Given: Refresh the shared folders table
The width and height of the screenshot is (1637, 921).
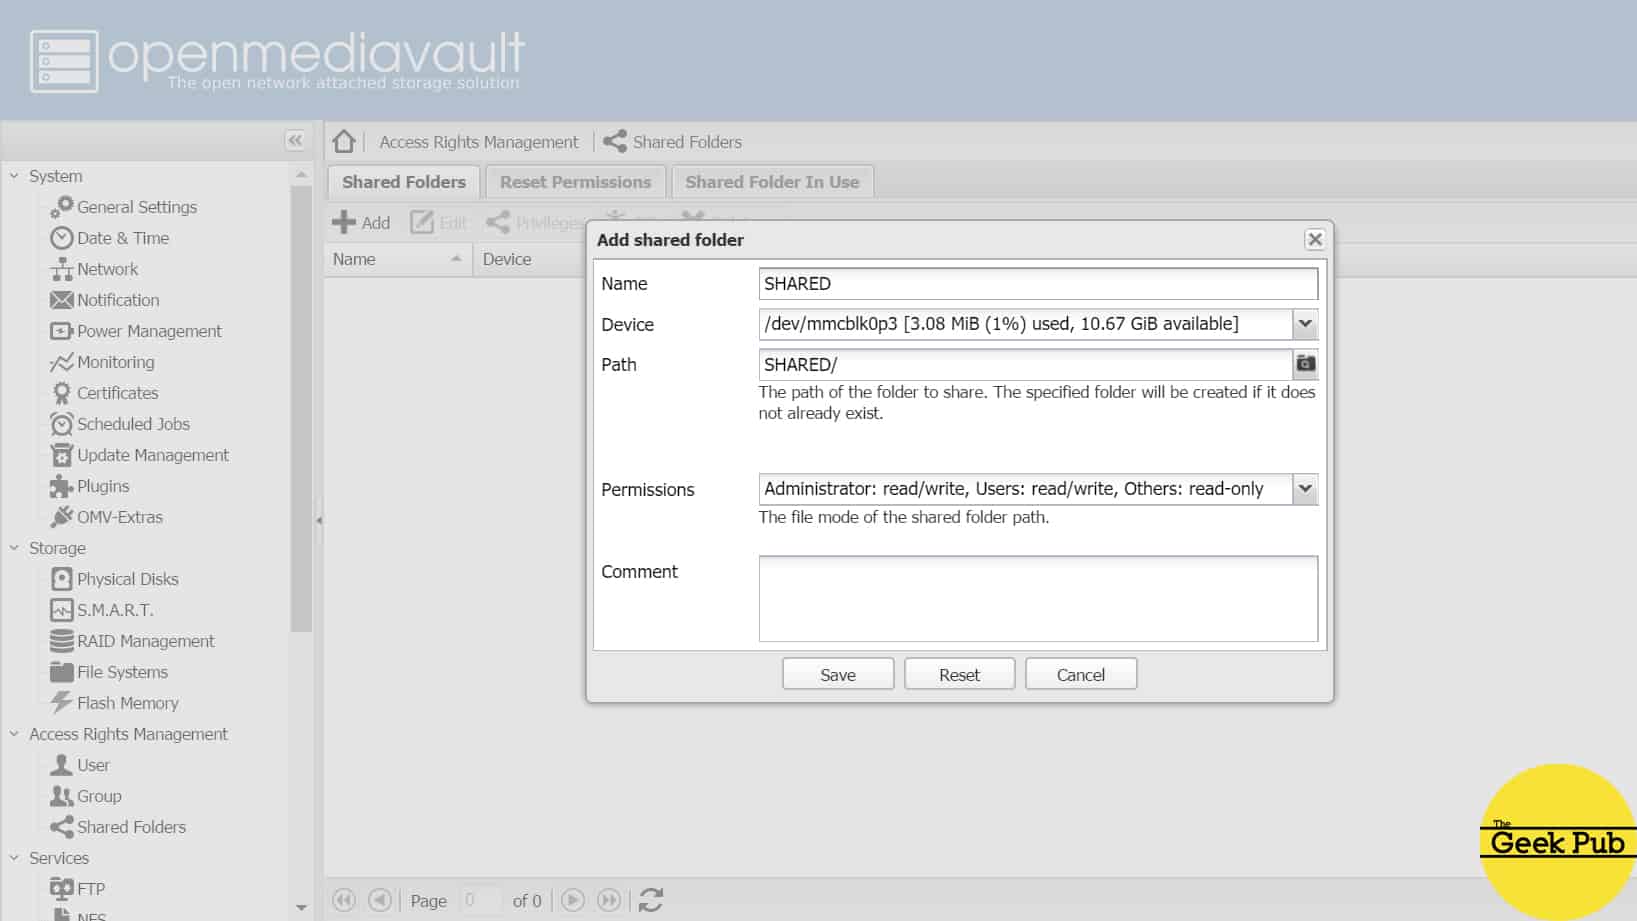Looking at the screenshot, I should [651, 900].
